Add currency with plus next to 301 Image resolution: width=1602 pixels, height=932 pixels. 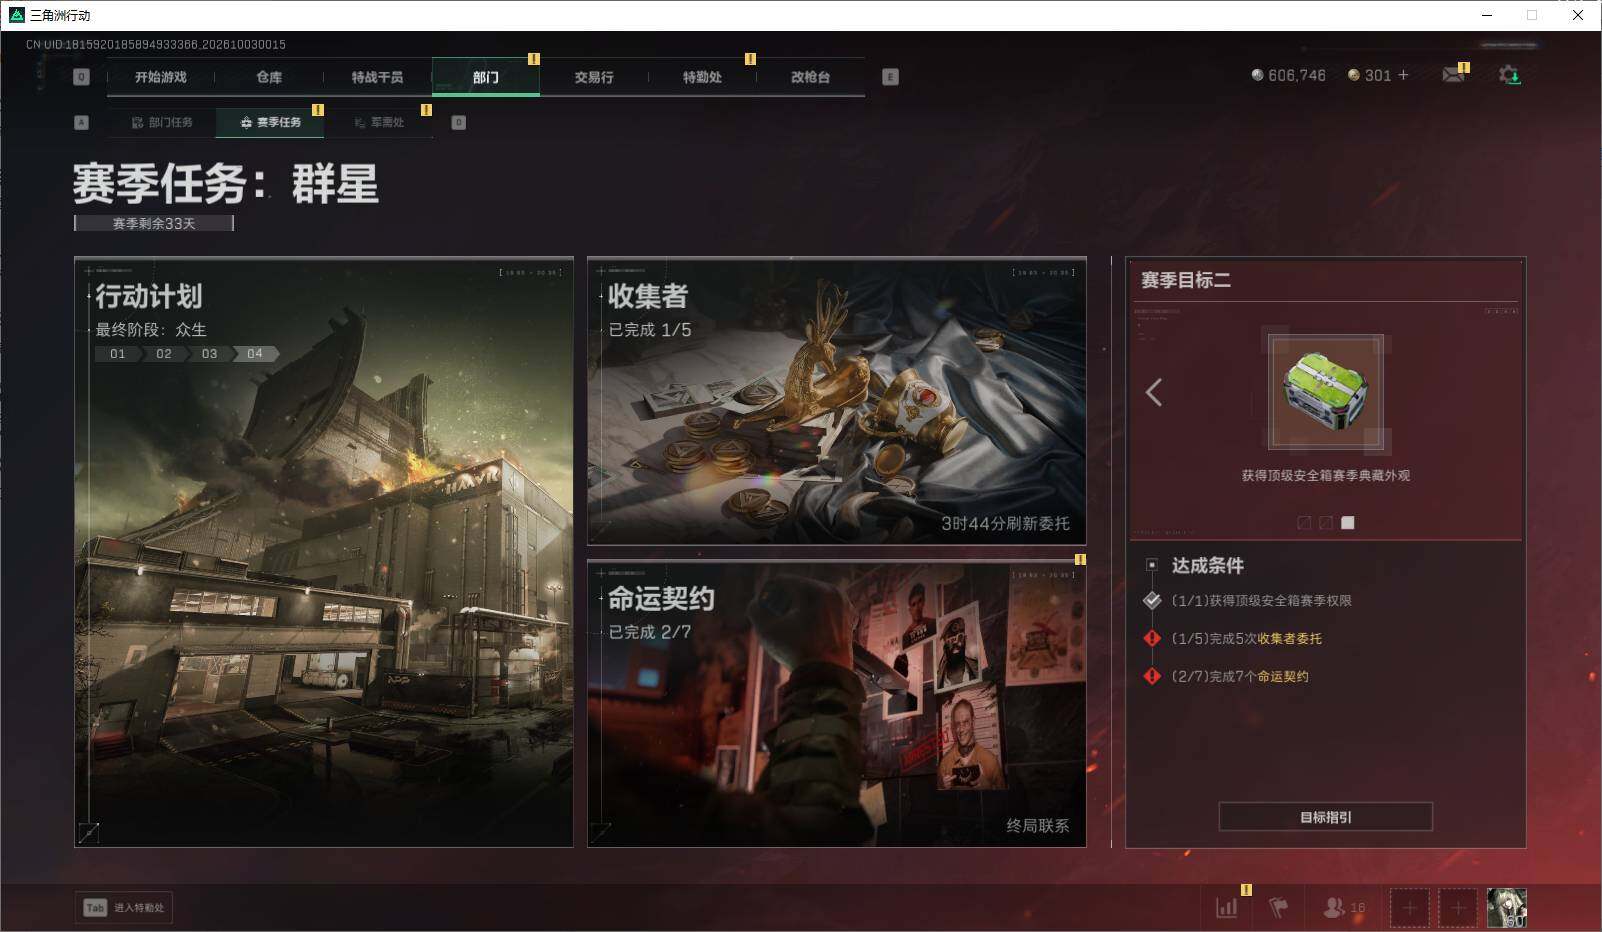[x=1403, y=75]
